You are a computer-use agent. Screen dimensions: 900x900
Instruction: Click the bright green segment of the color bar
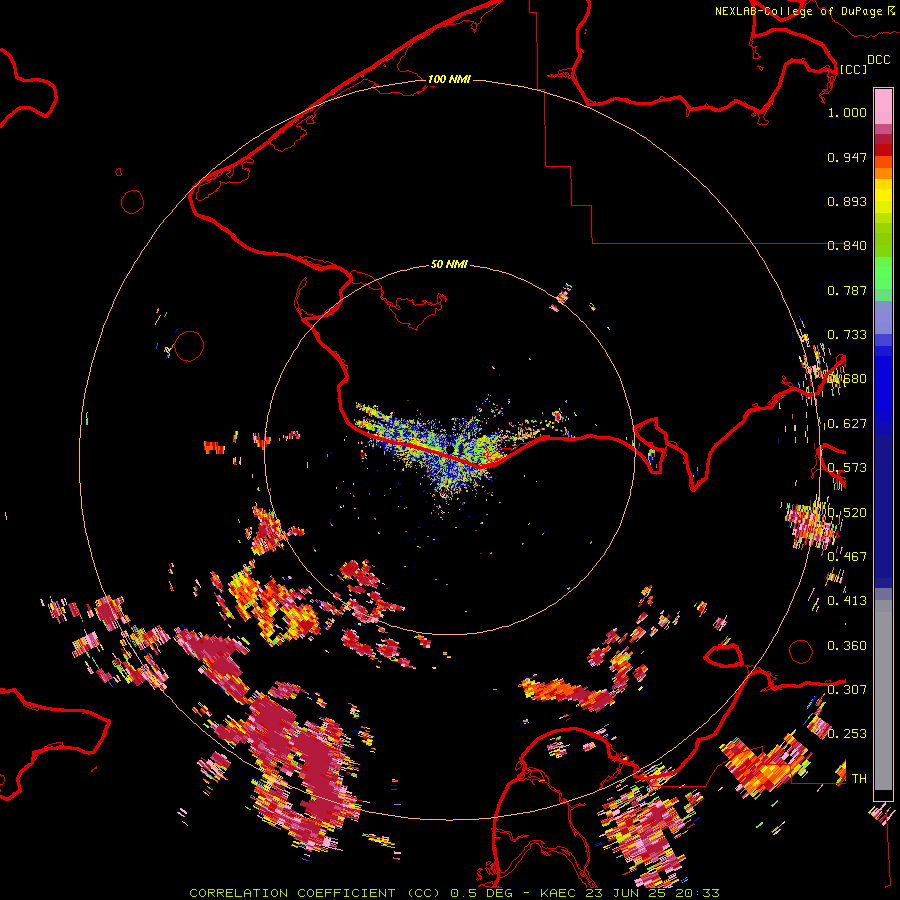click(883, 273)
